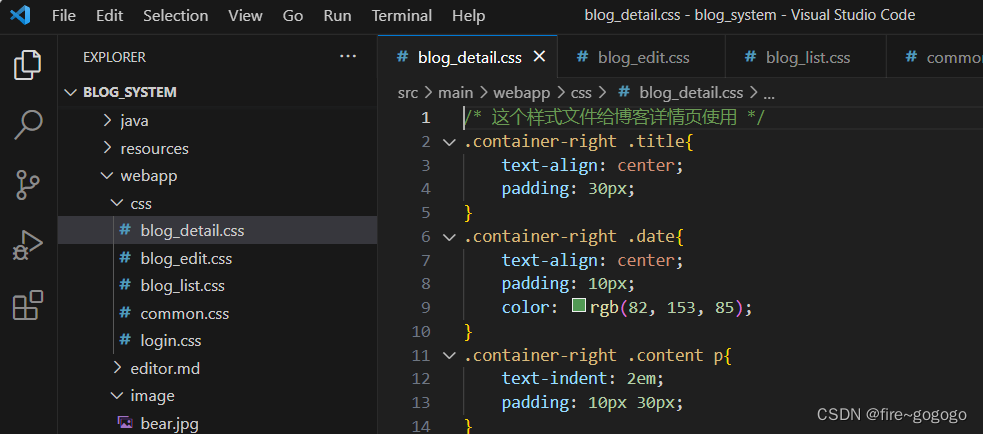Click CSS icon on blog_edit.css tab
The height and width of the screenshot is (434, 983).
[x=582, y=57]
